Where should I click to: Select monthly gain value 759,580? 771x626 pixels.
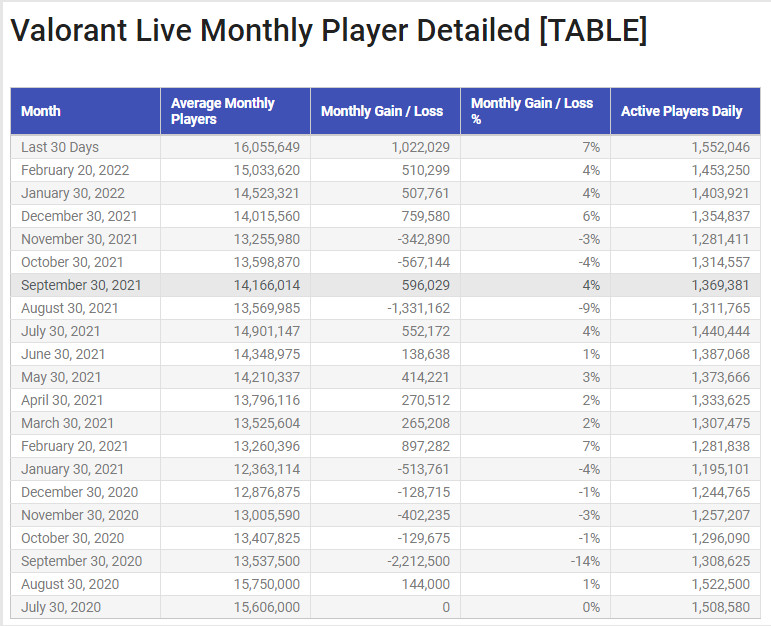coord(425,216)
